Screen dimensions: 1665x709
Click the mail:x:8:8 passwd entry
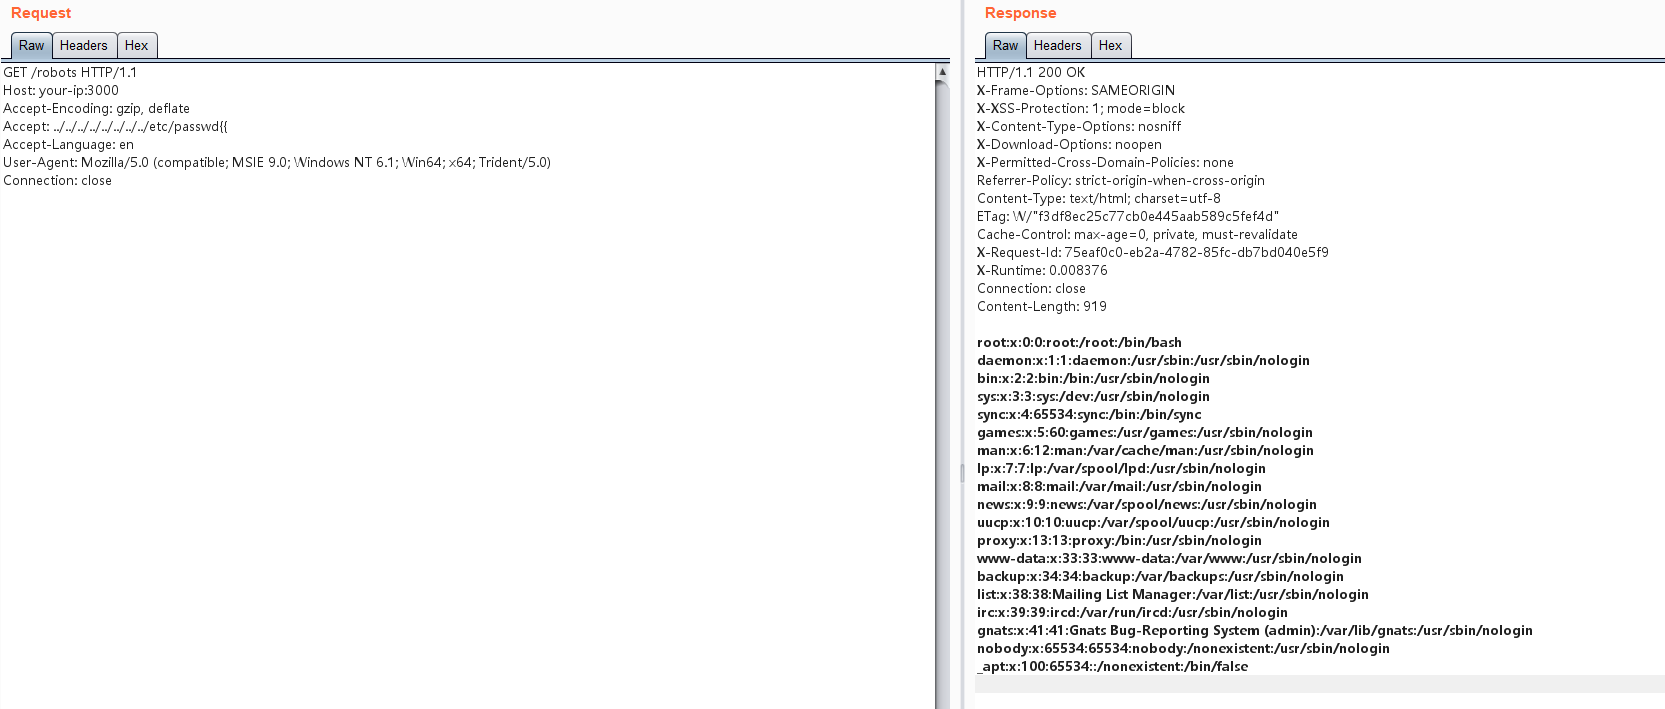(1119, 487)
